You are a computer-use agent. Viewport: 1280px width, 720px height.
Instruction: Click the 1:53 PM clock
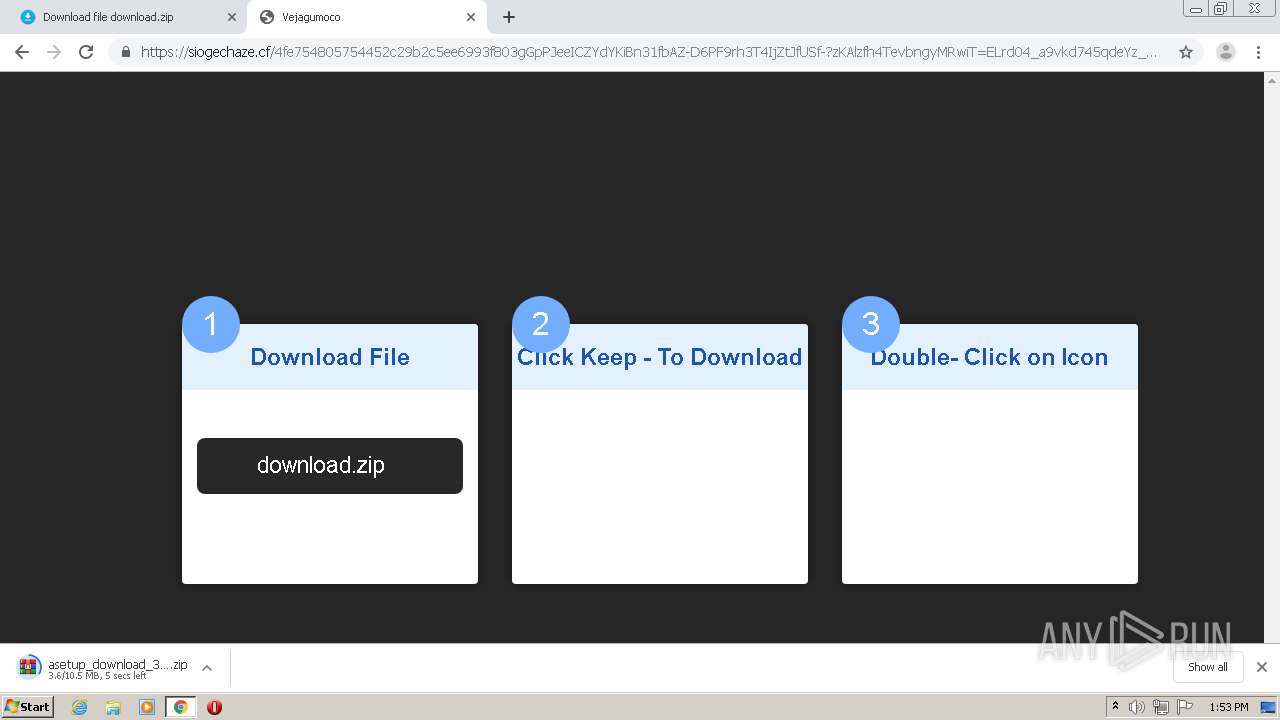tap(1229, 707)
